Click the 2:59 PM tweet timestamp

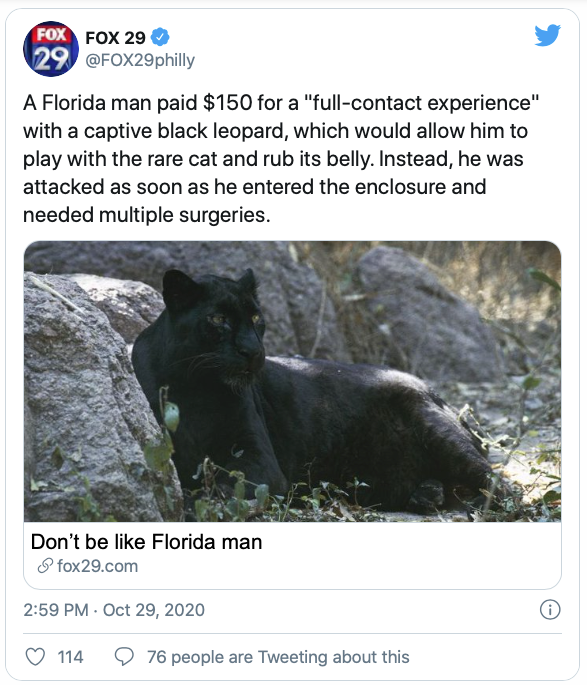click(56, 610)
